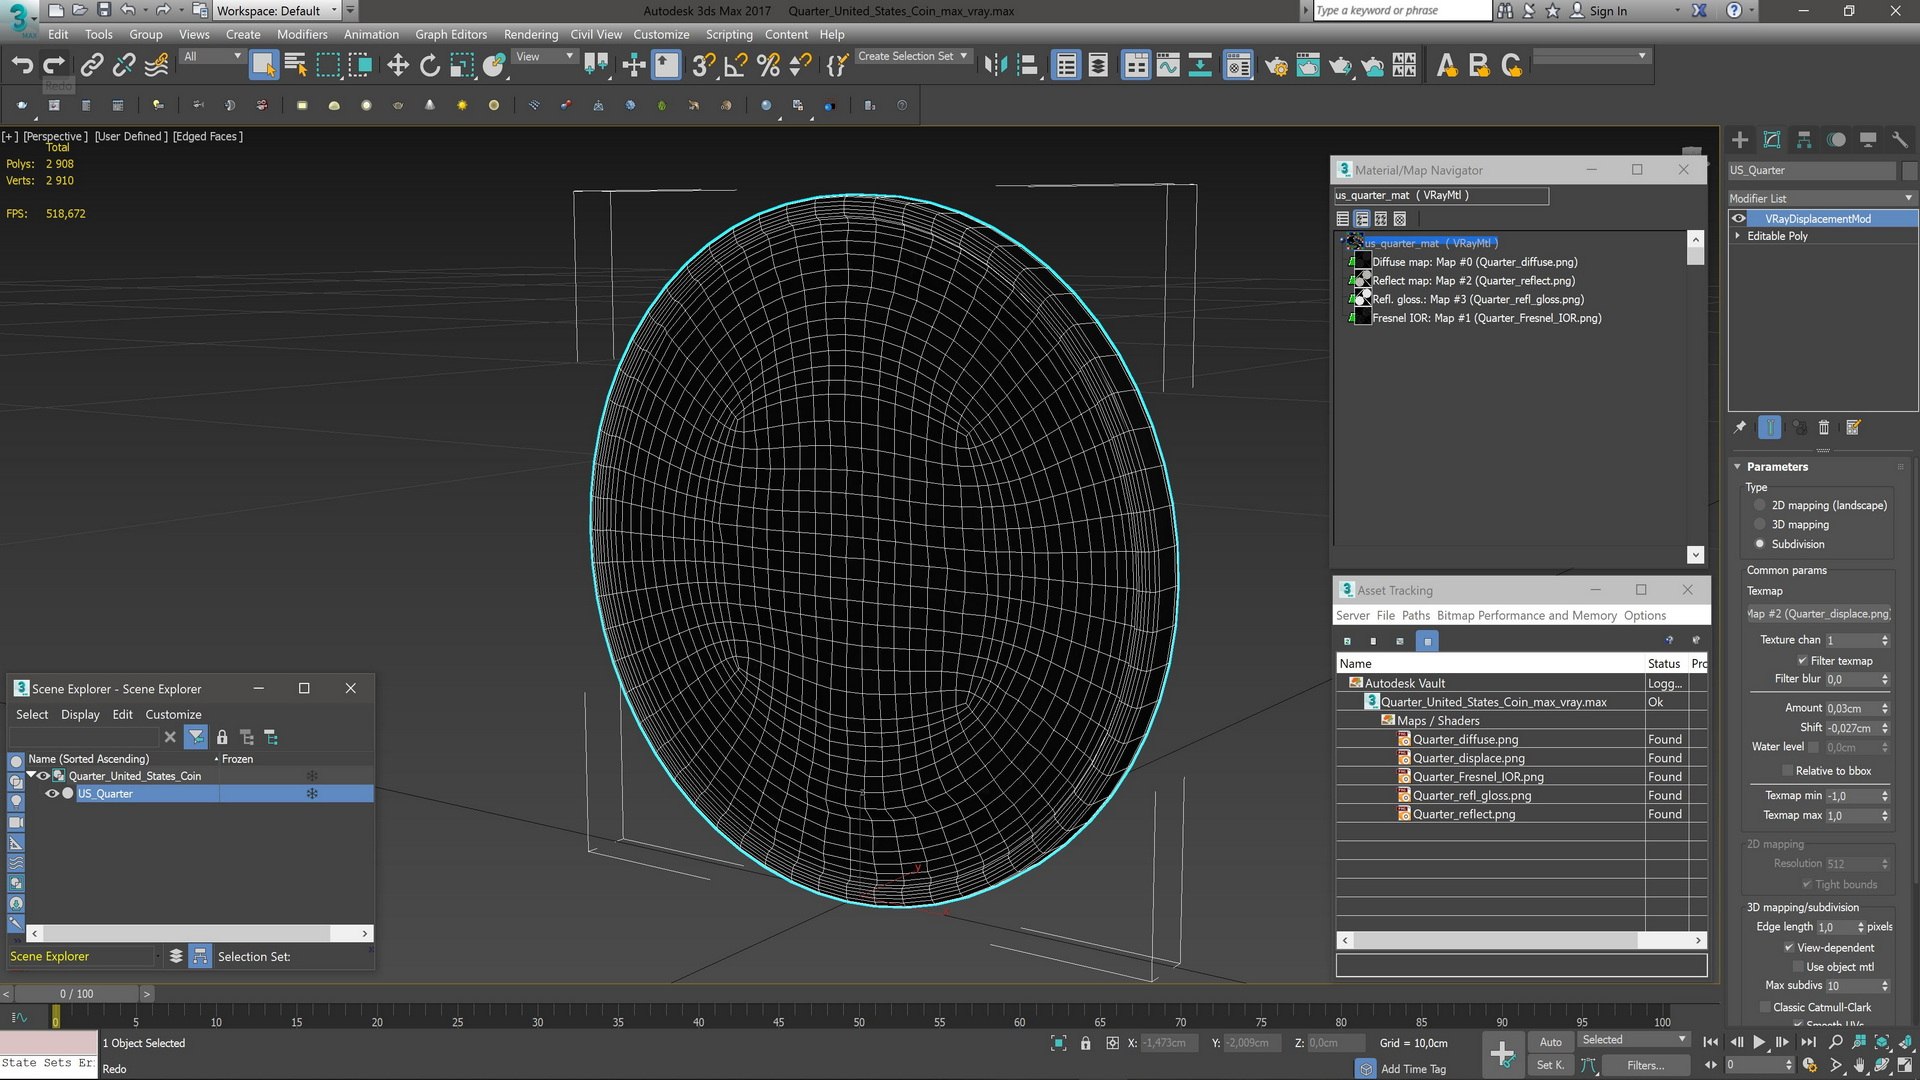Click the Auto key button
The height and width of the screenshot is (1080, 1920).
click(x=1551, y=1042)
